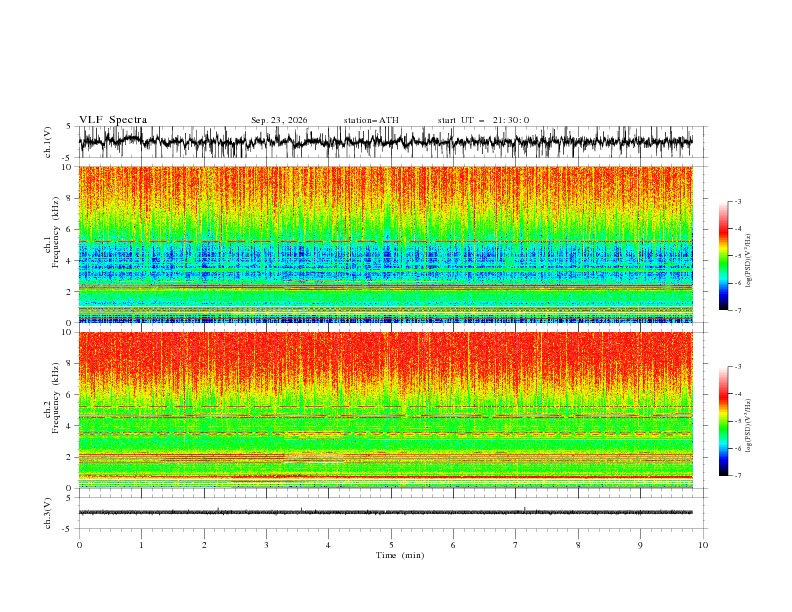The width and height of the screenshot is (792, 612).
Task: Click the VLF Spectra title text
Action: click(113, 120)
